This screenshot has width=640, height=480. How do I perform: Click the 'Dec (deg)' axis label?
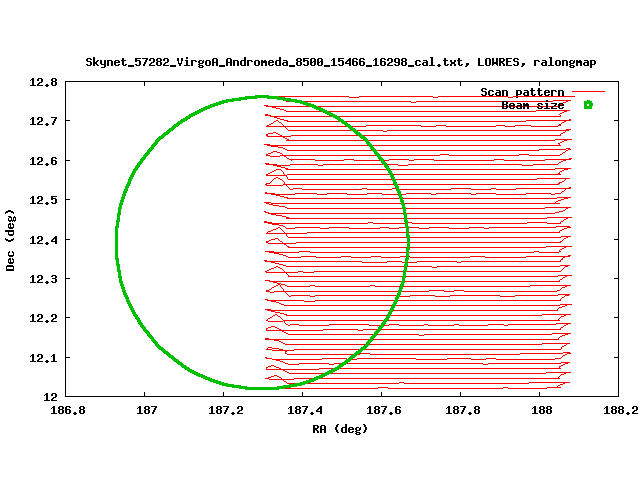[10, 240]
